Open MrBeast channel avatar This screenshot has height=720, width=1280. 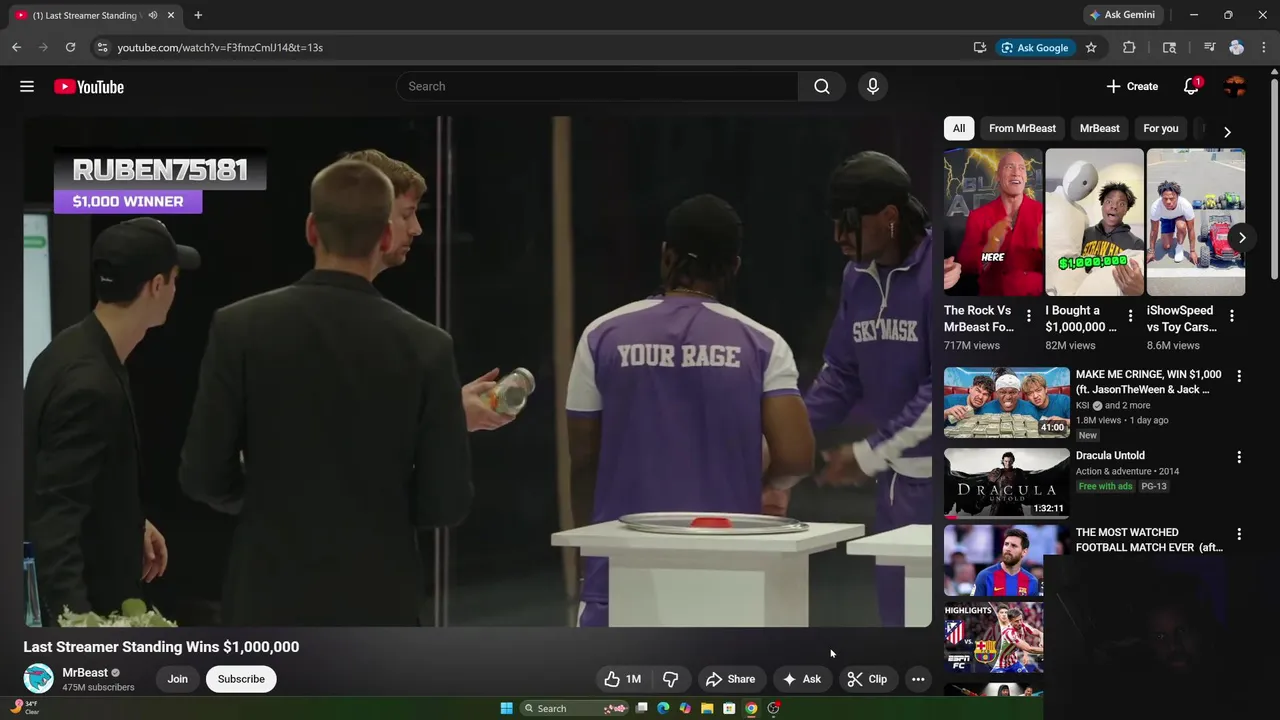pyautogui.click(x=38, y=678)
